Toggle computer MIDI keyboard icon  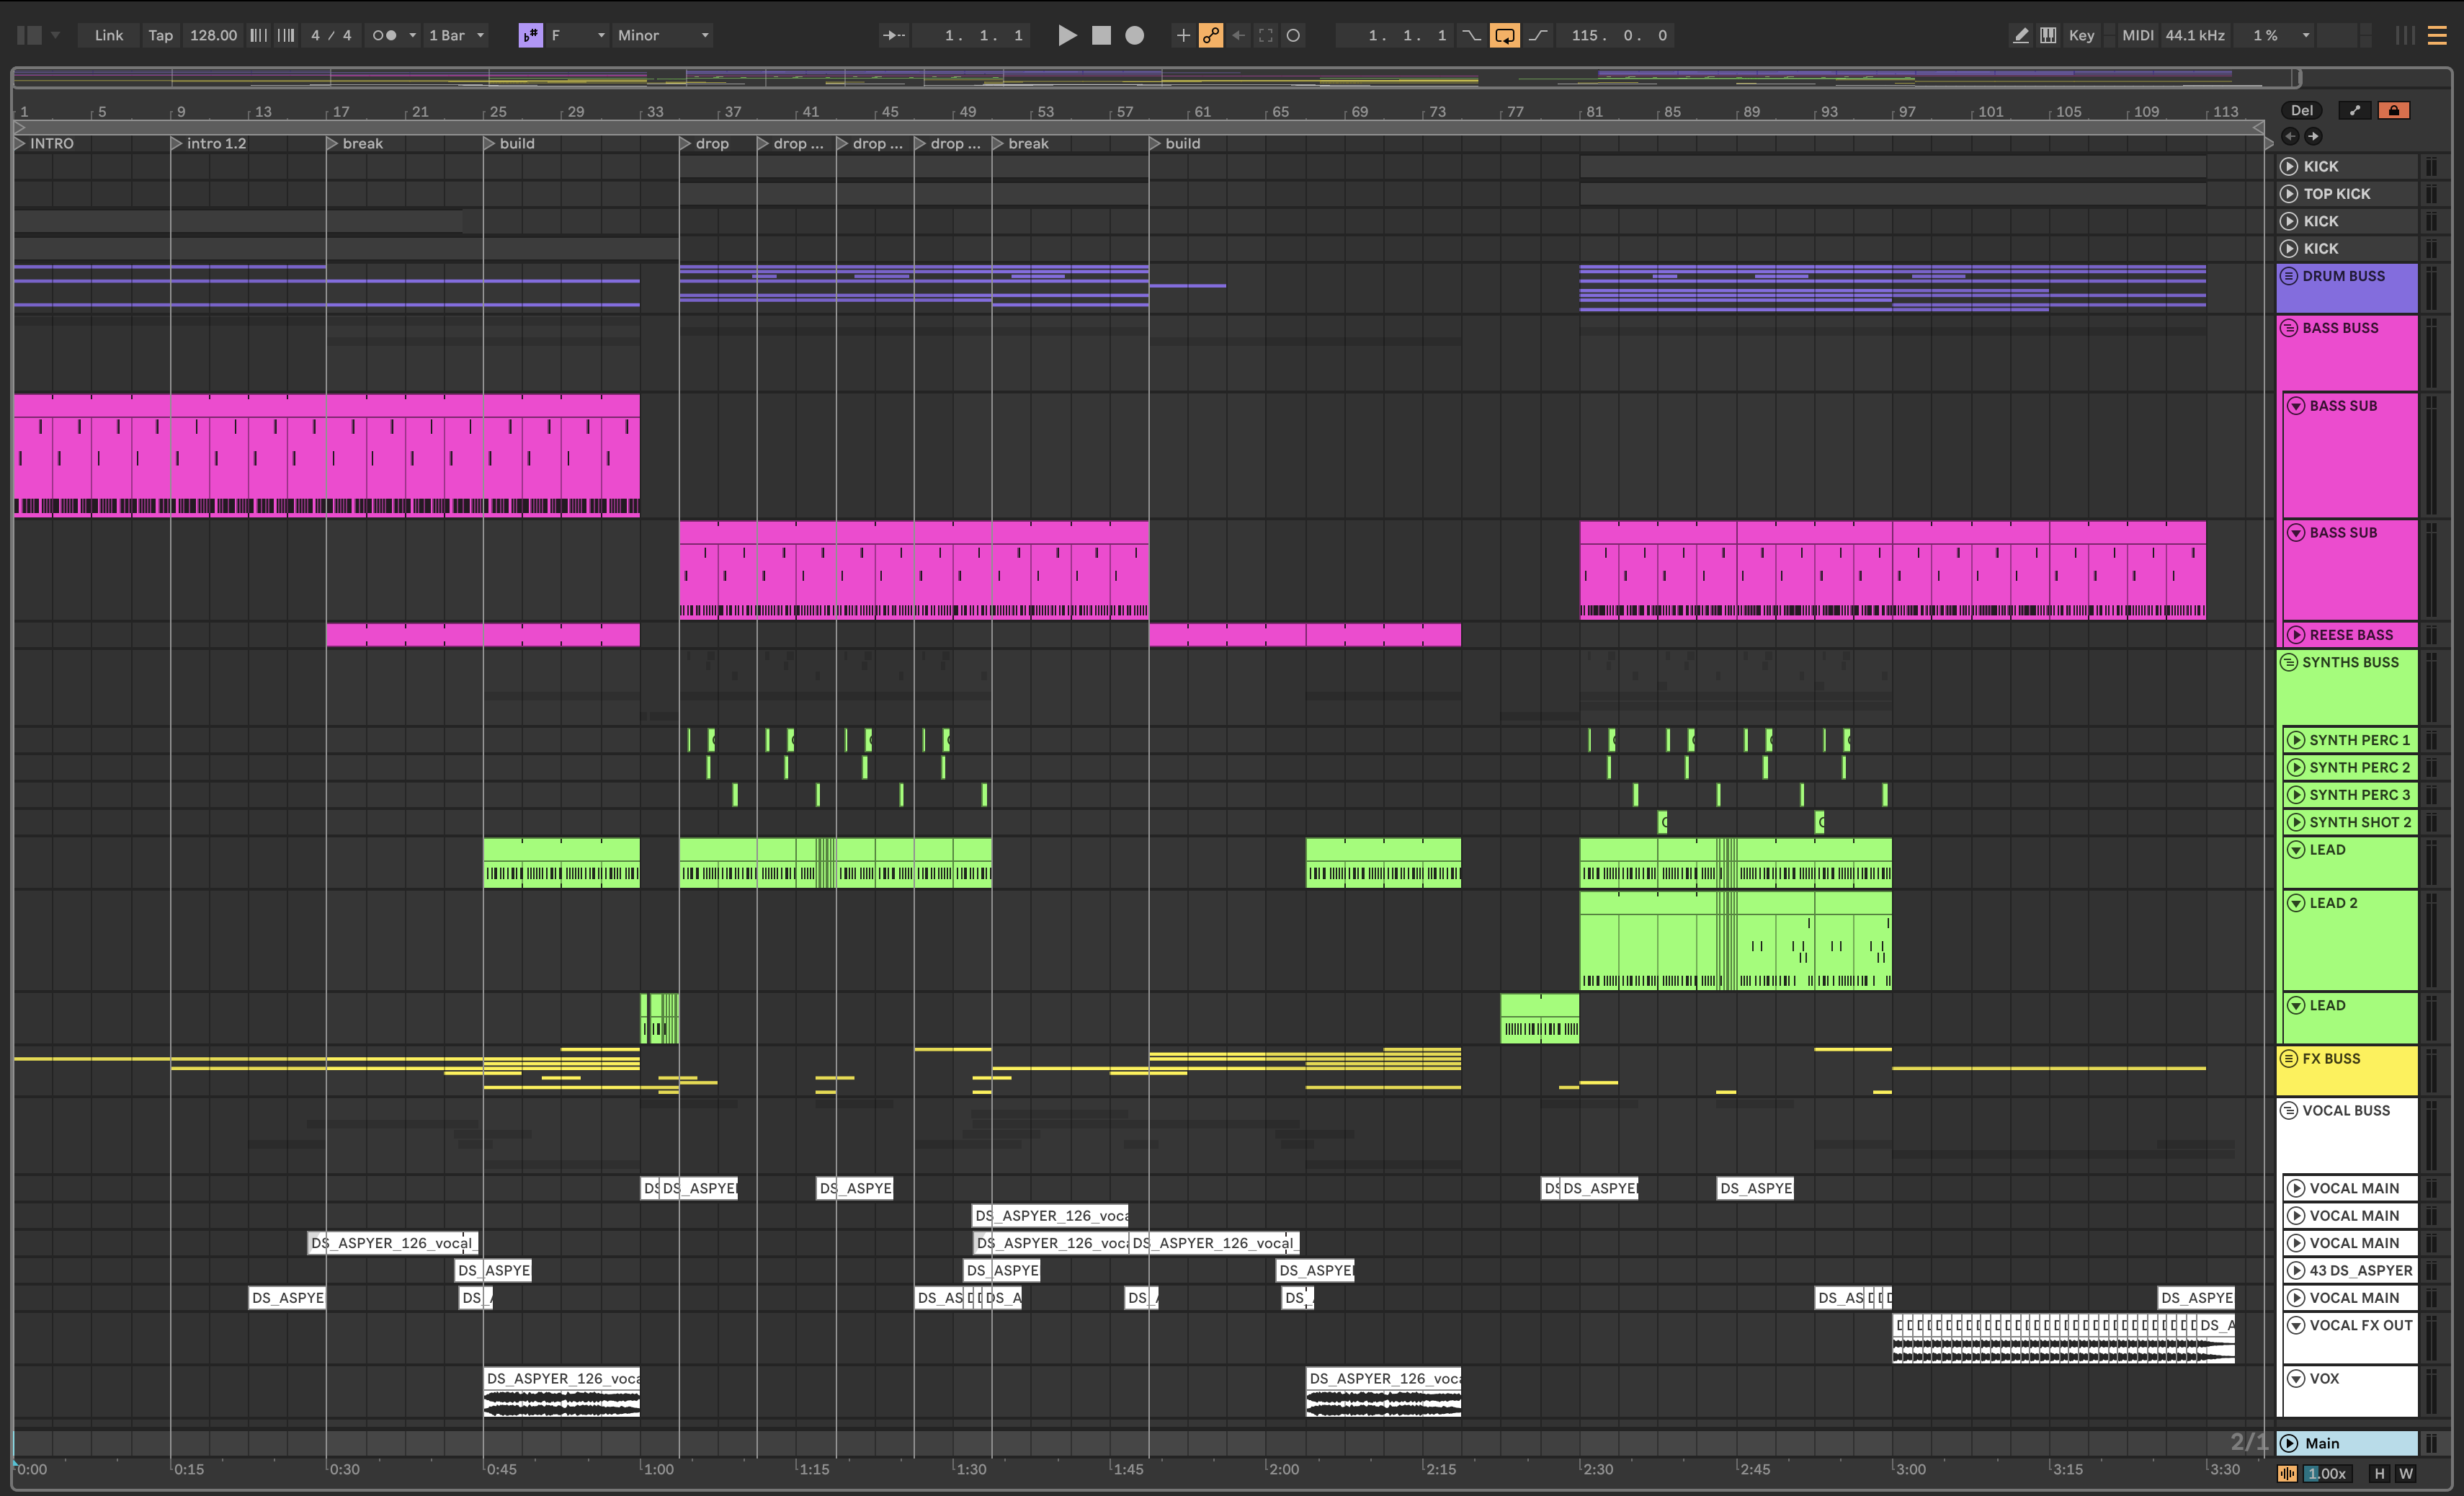pos(2048,35)
